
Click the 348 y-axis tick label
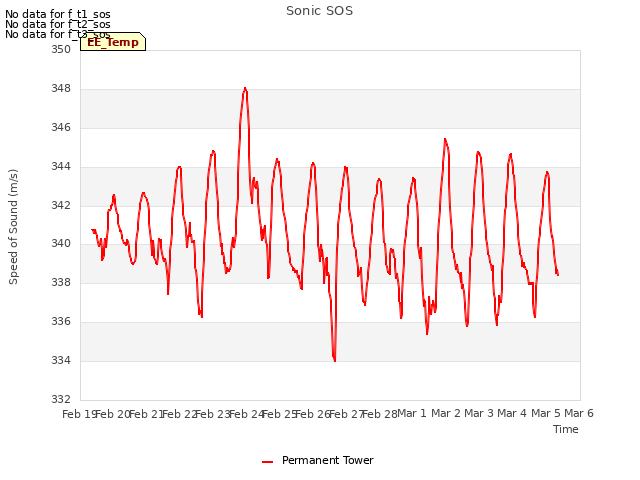click(x=61, y=89)
